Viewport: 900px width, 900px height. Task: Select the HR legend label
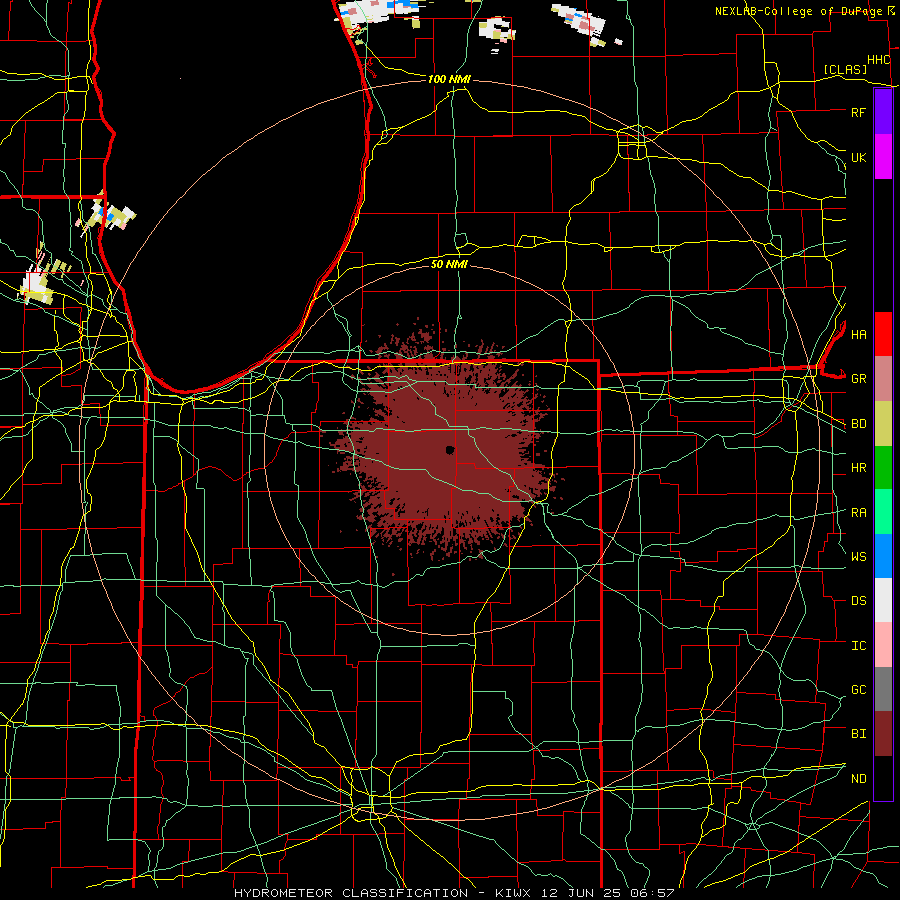pyautogui.click(x=858, y=468)
